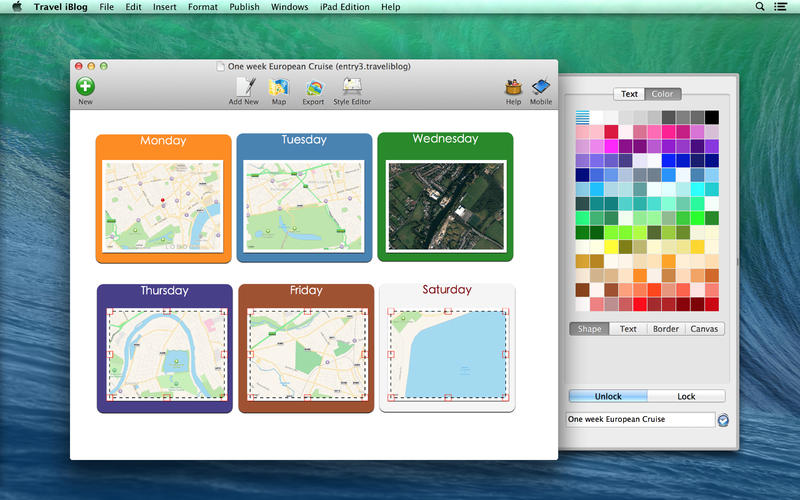Viewport: 800px width, 500px height.
Task: Open the Style Editor from the toolbar
Action: coord(352,87)
